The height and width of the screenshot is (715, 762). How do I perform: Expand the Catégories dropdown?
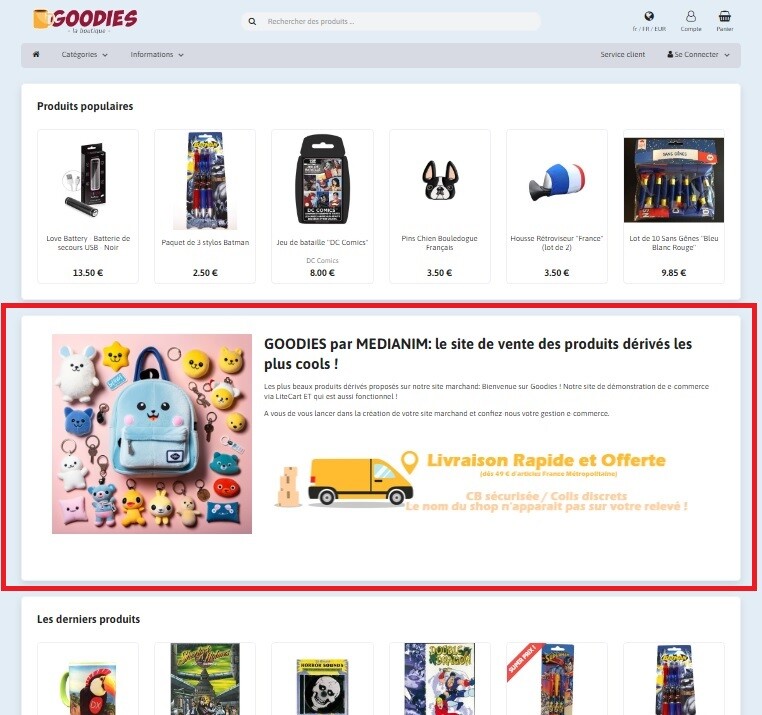(x=85, y=54)
